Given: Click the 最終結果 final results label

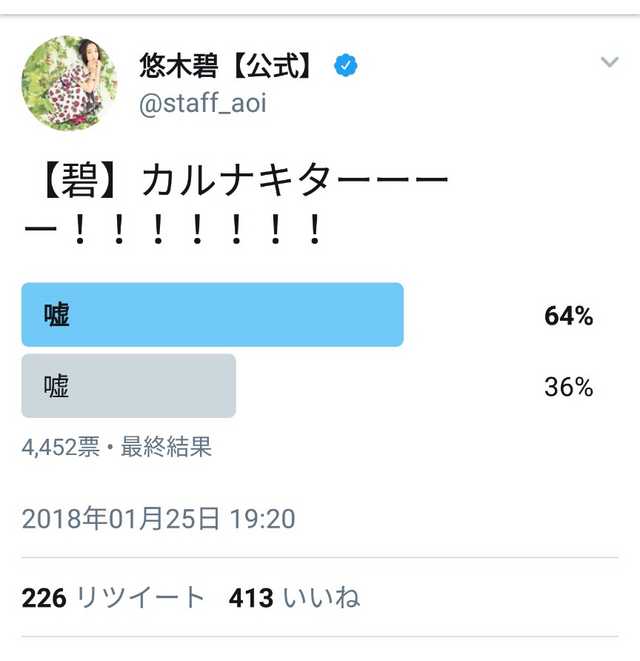Looking at the screenshot, I should click(166, 447).
